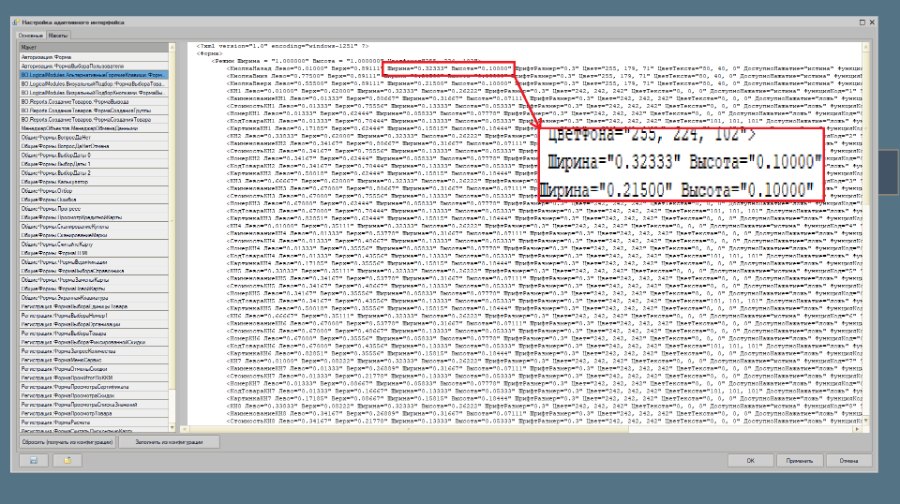Viewport: 900px width, 504px height.
Task: Click inside the XML text editor area
Action: [525, 234]
